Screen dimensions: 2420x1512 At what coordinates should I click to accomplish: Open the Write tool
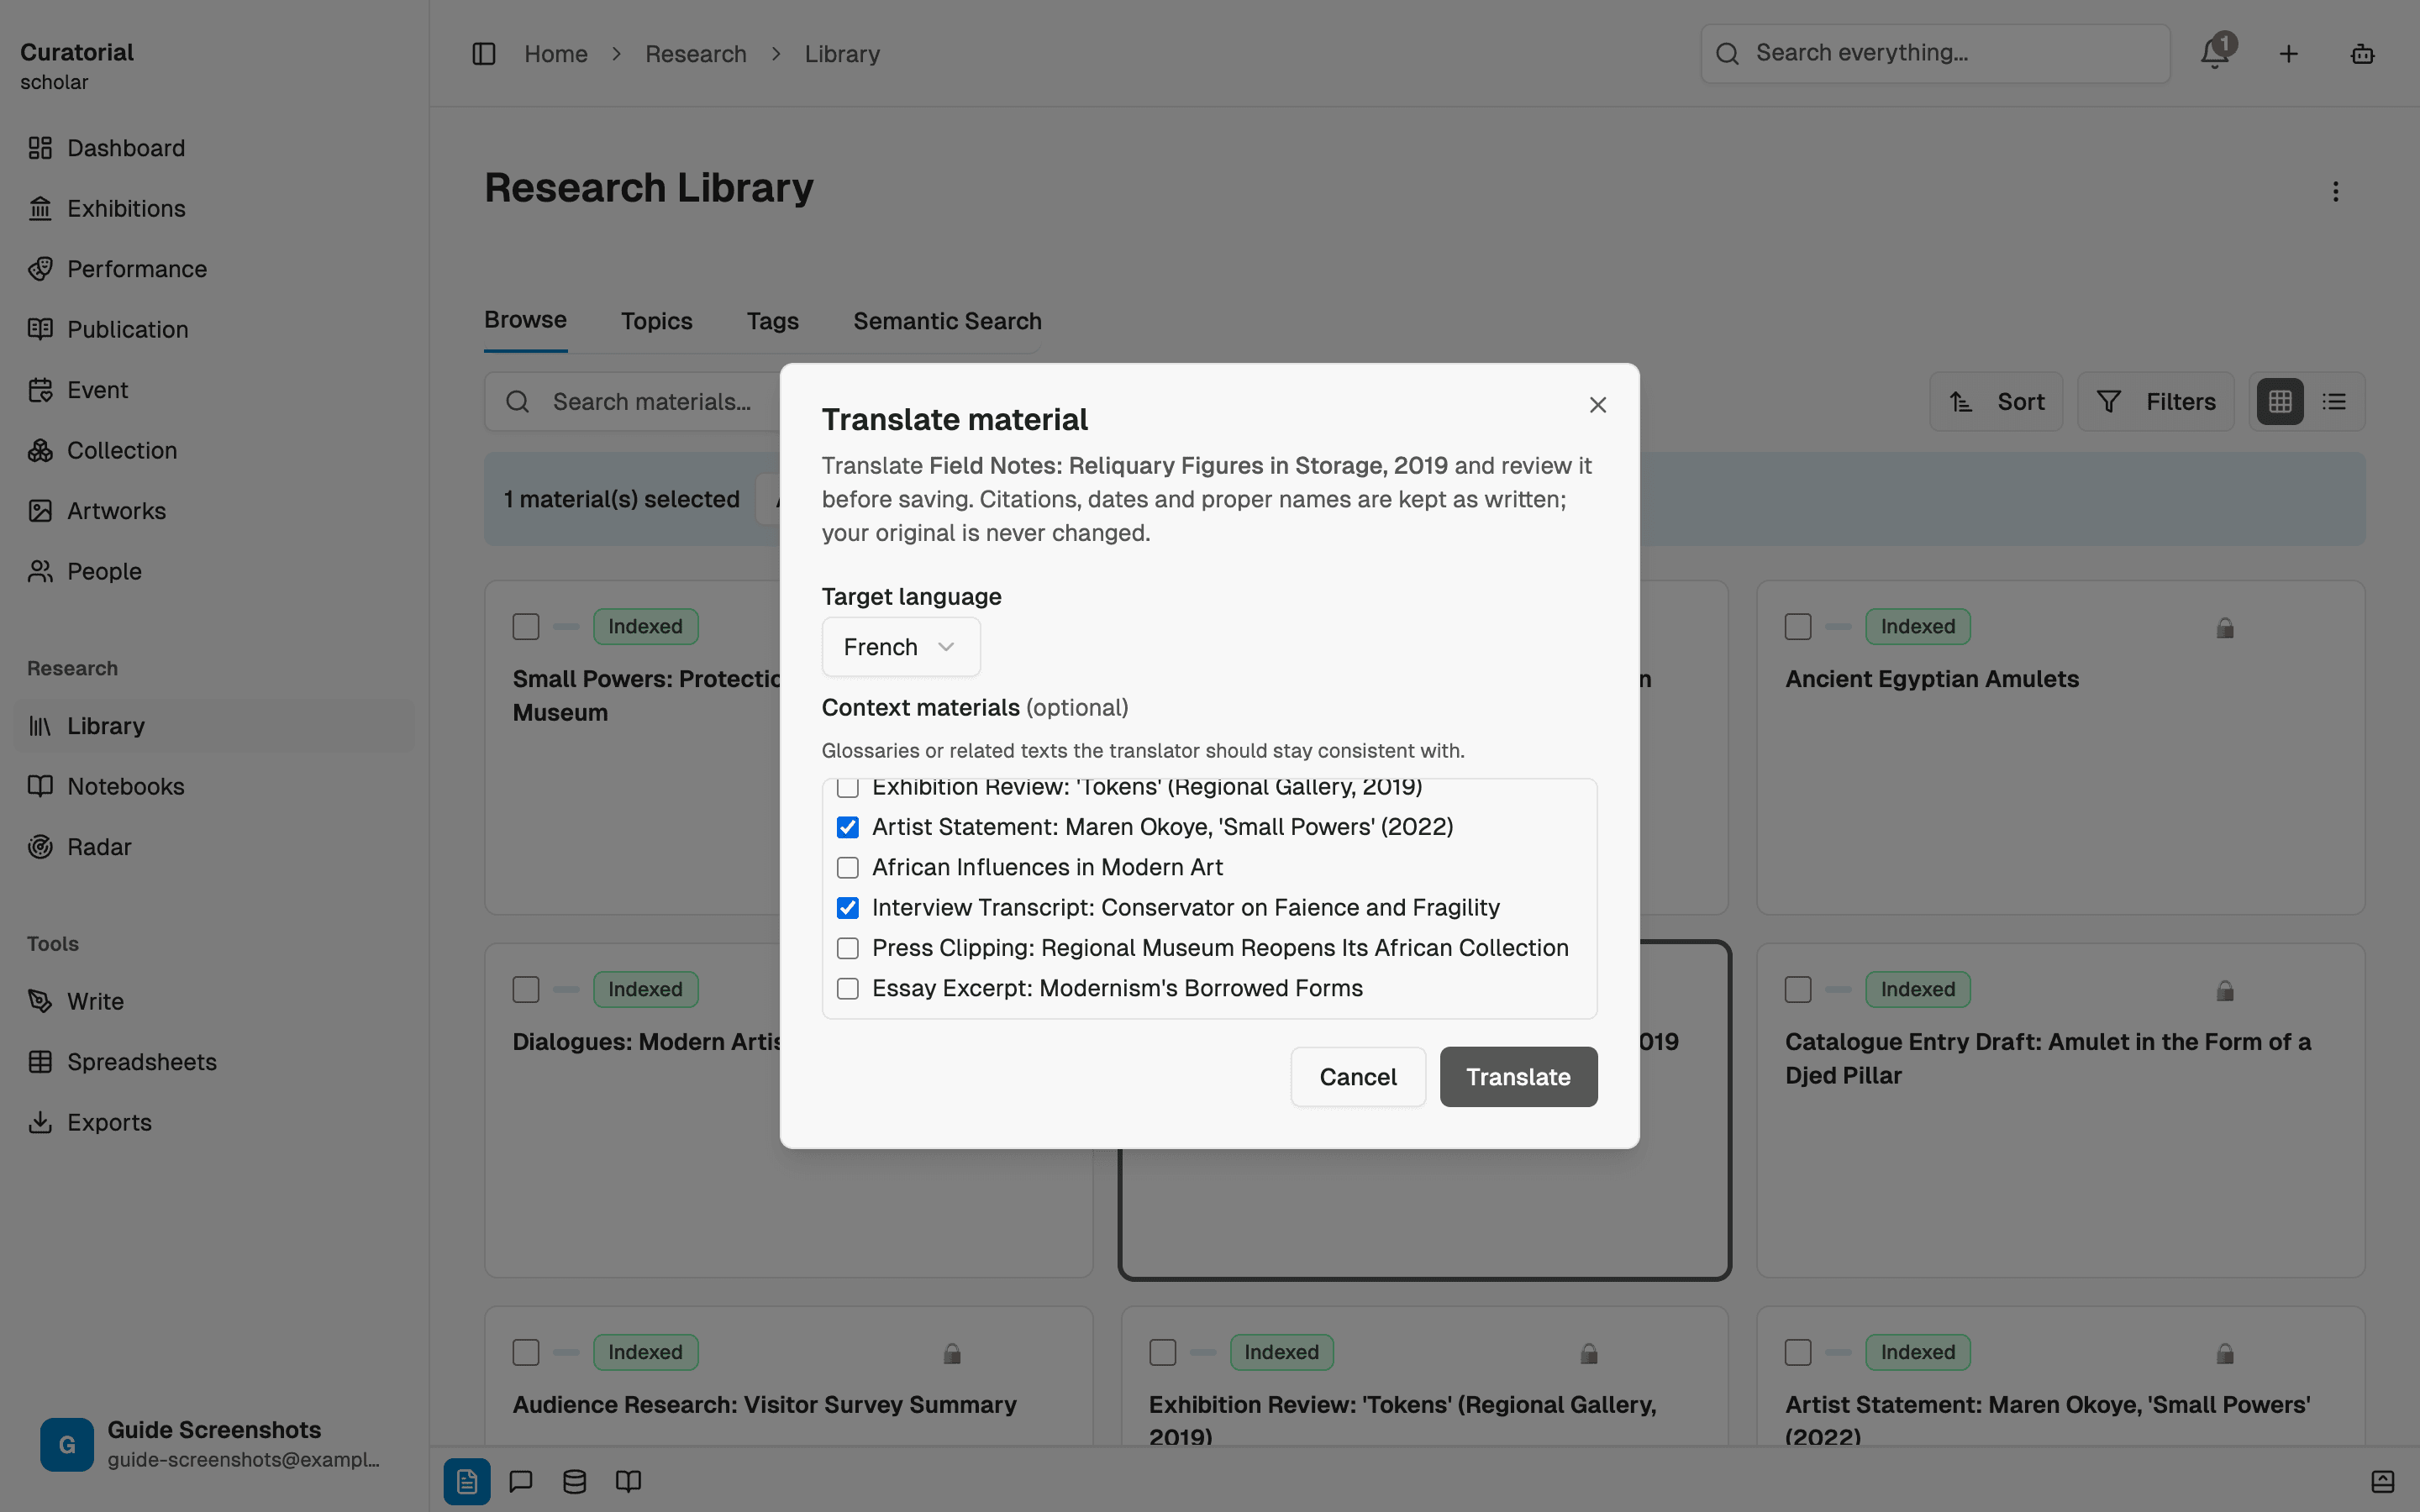click(213, 1001)
